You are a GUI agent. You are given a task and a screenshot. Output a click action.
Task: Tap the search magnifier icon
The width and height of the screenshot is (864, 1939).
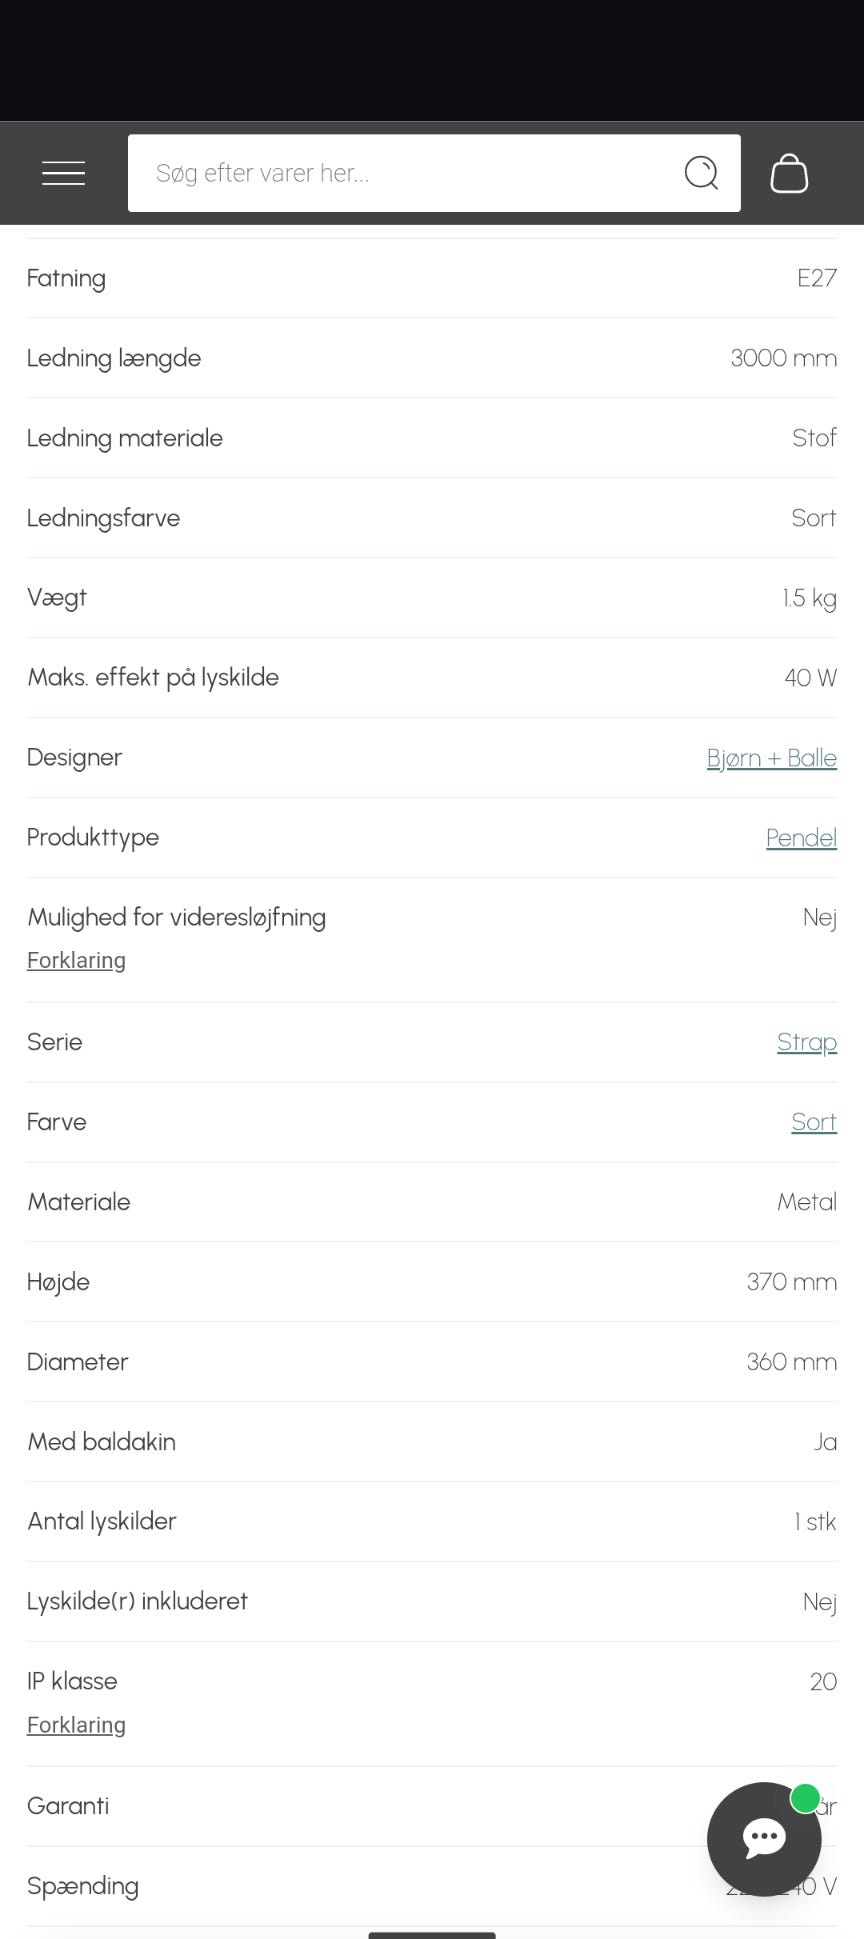point(701,173)
